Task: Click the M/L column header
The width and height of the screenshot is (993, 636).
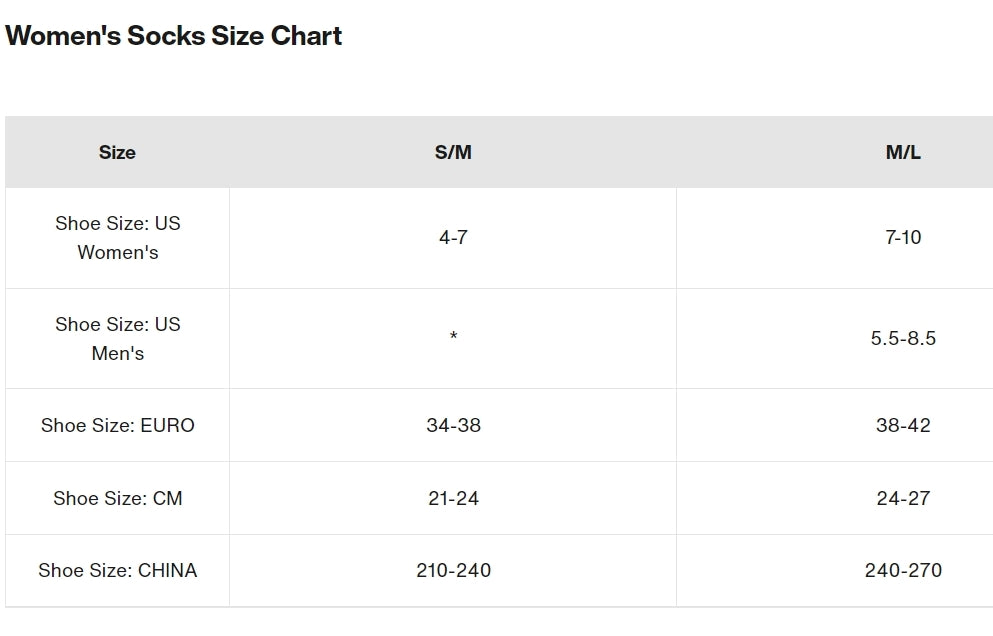Action: 903,152
